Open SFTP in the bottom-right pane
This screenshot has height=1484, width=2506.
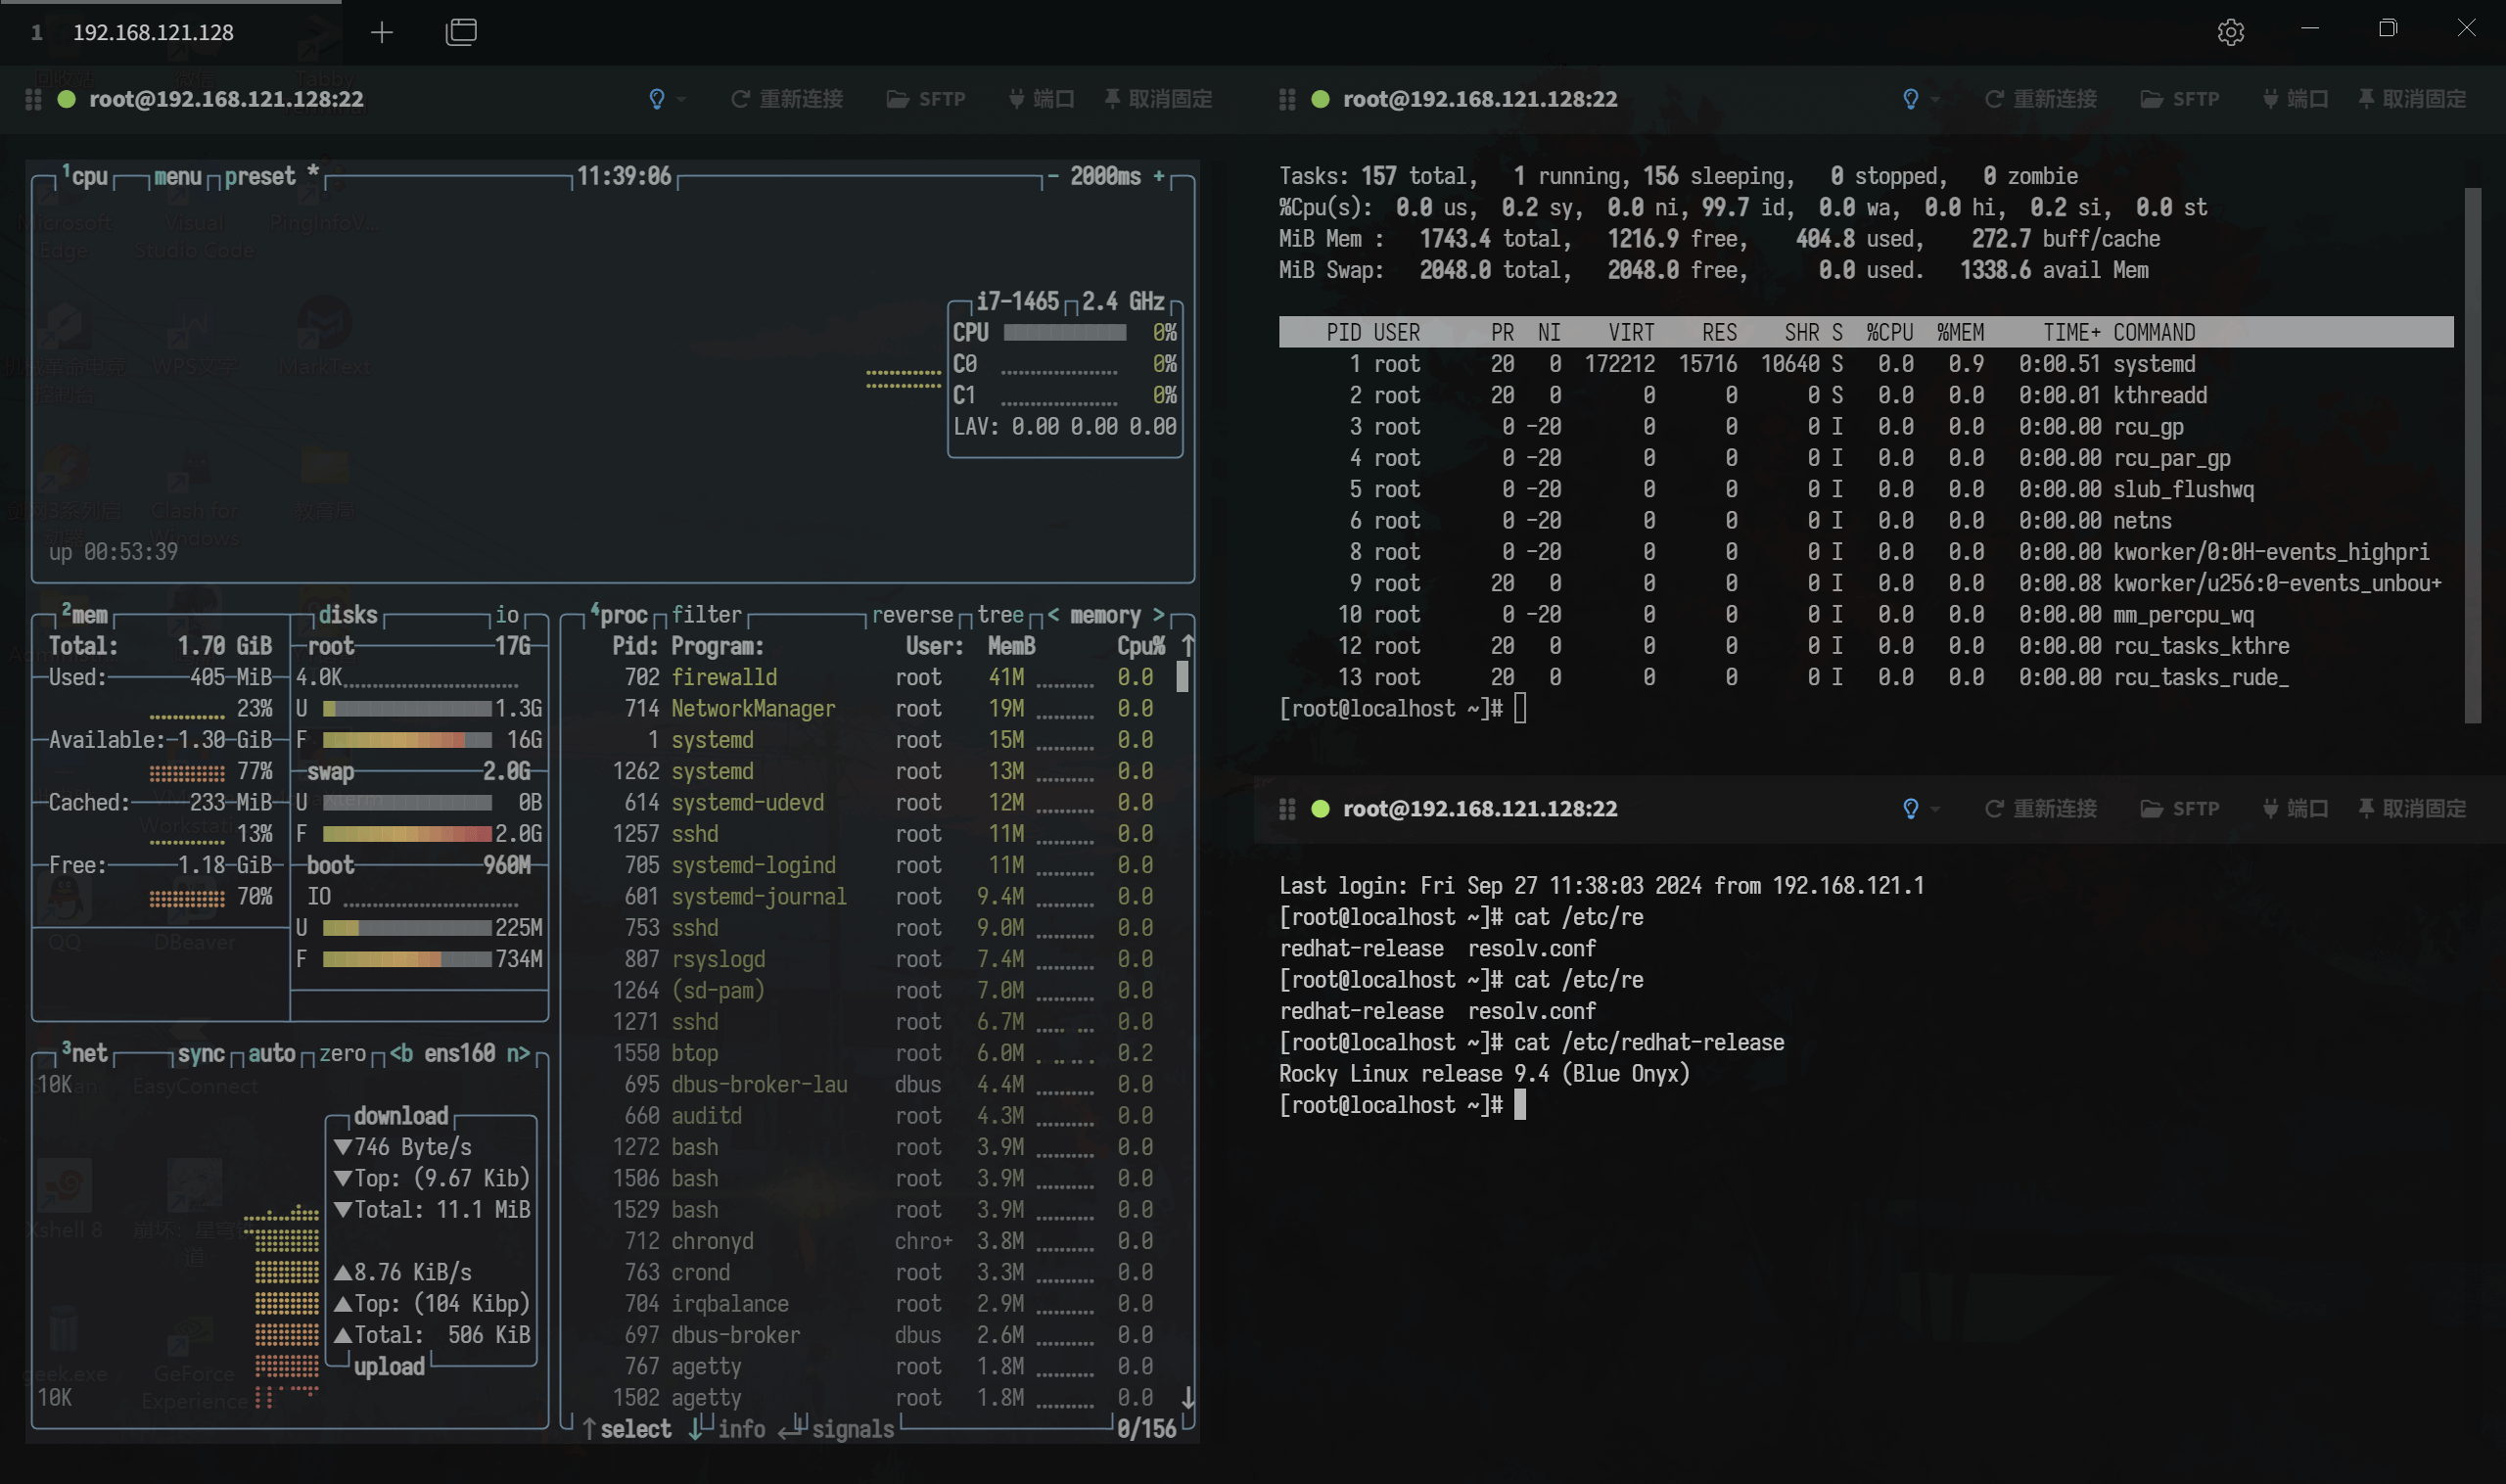point(2179,808)
